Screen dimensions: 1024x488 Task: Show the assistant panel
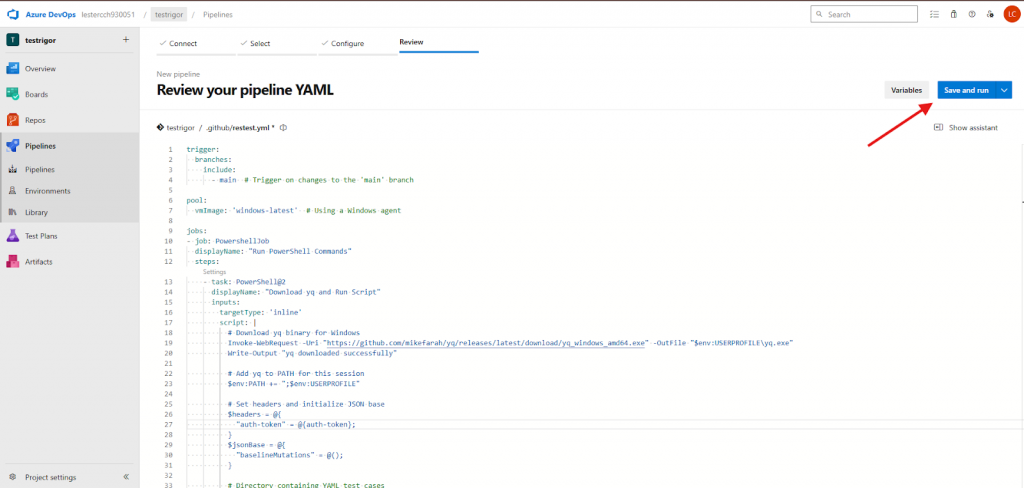966,128
